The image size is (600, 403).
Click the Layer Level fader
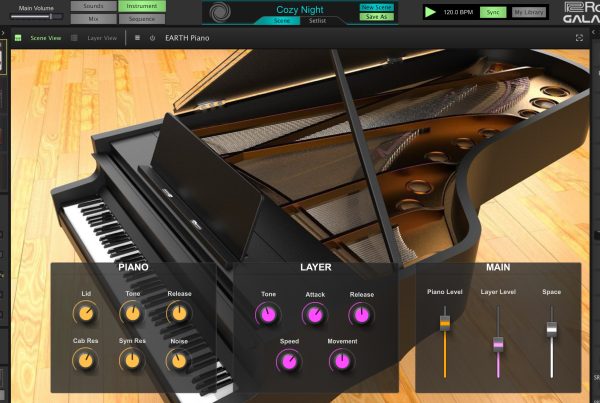click(498, 344)
